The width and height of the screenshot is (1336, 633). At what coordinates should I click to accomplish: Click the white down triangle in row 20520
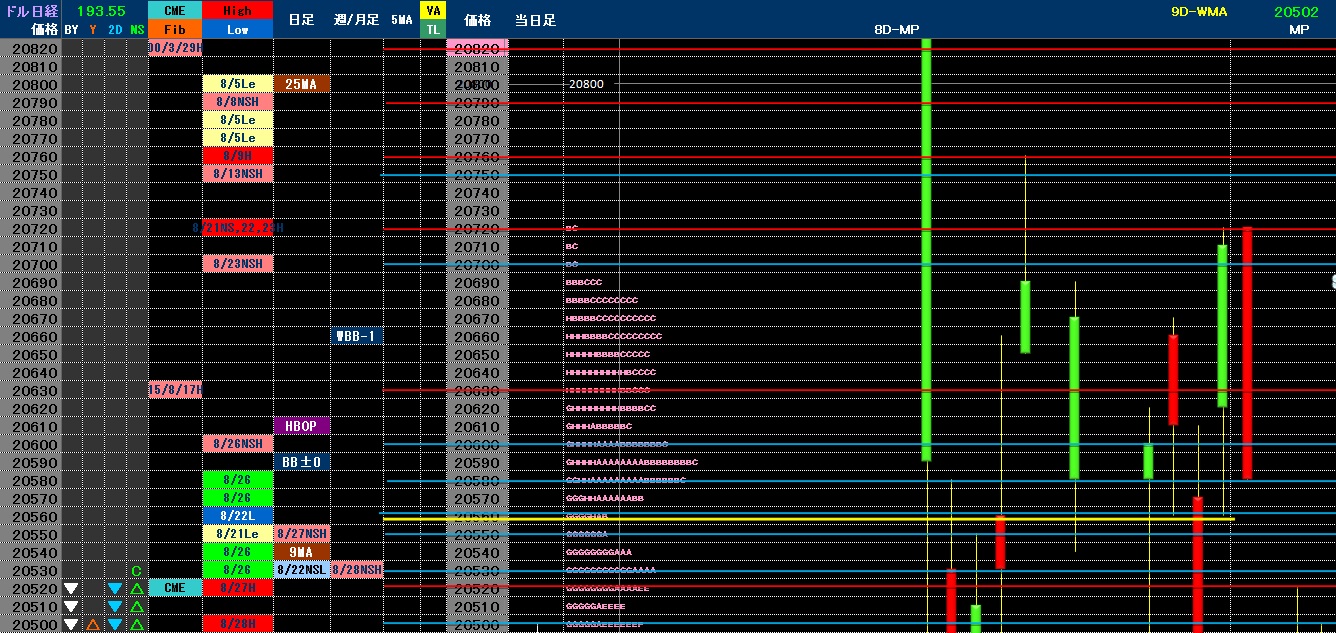click(x=70, y=588)
